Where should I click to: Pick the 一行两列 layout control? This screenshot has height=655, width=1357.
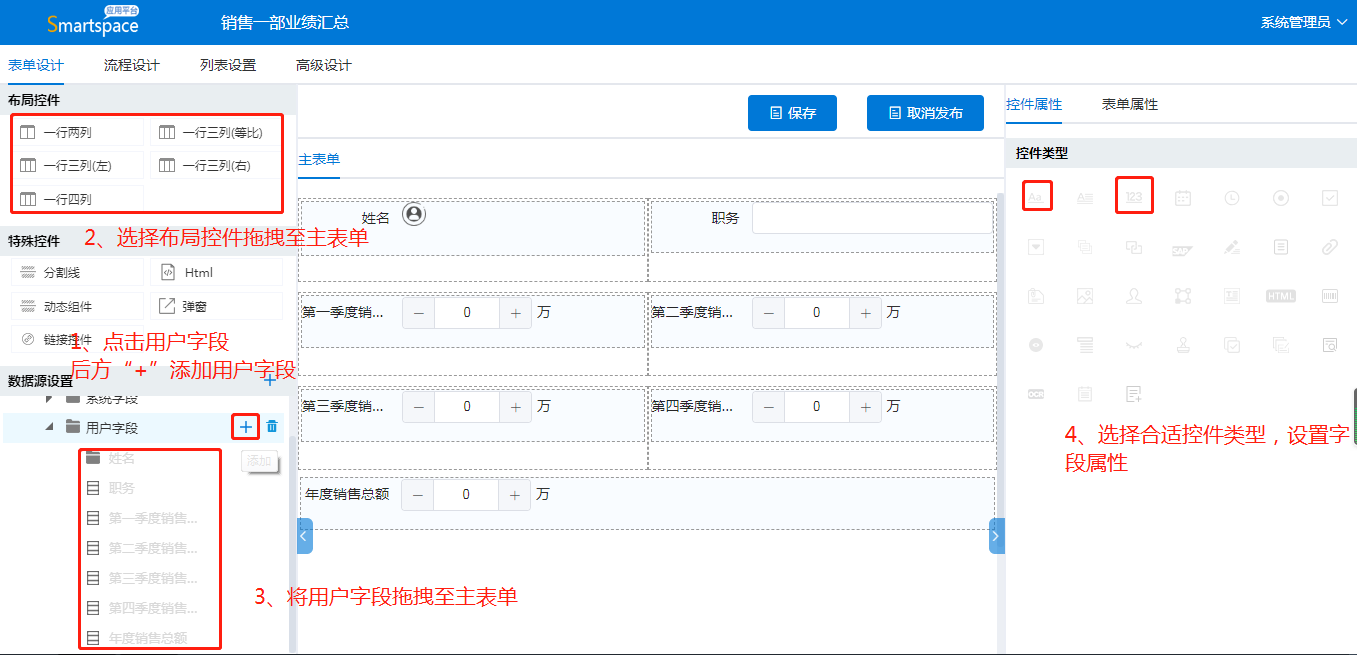tap(78, 132)
